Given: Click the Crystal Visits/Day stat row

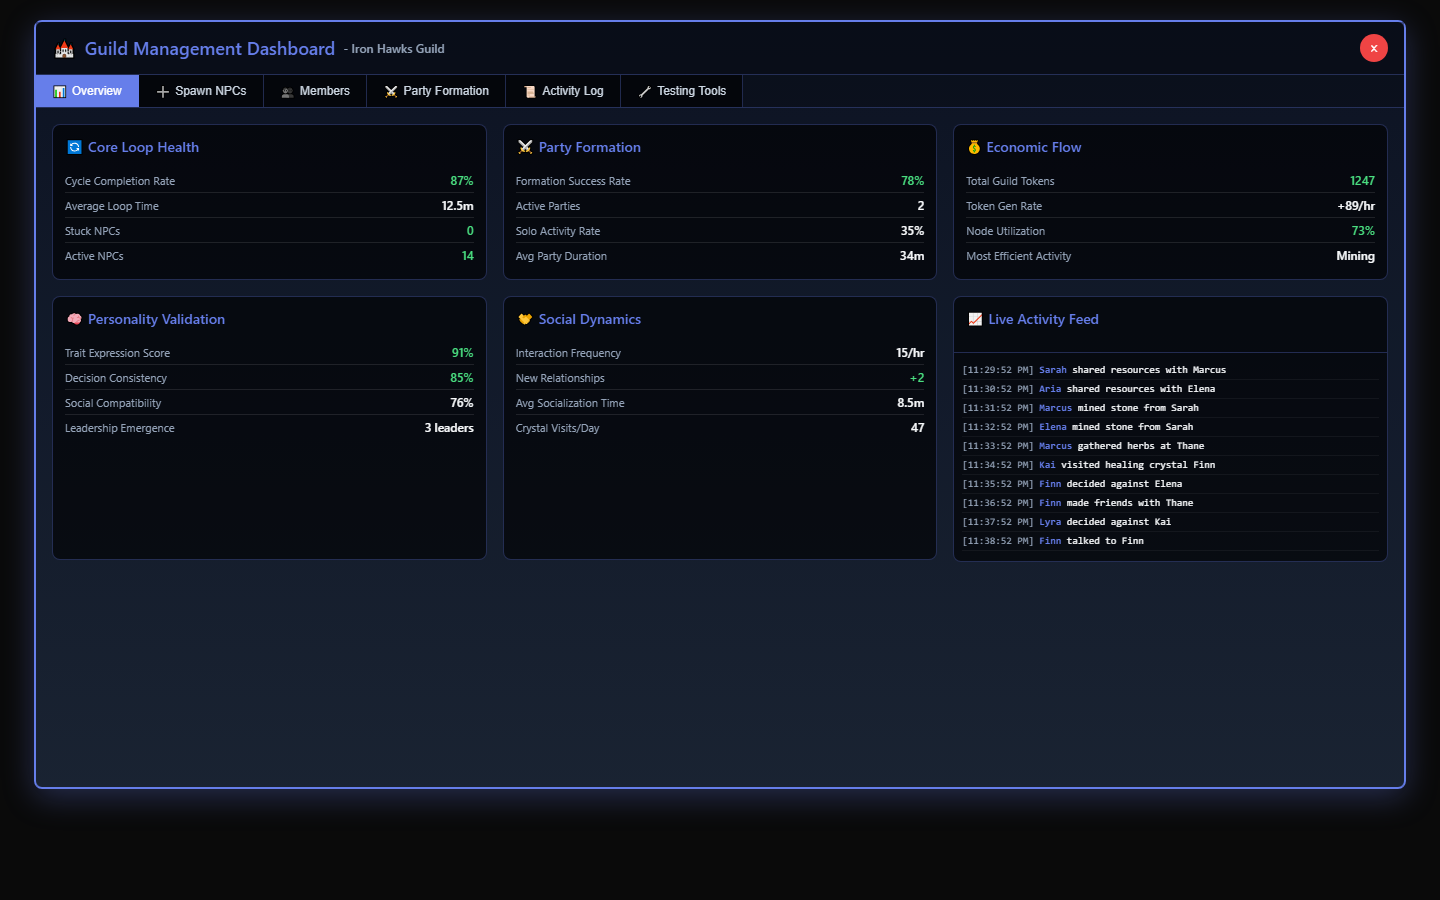Looking at the screenshot, I should pos(720,428).
